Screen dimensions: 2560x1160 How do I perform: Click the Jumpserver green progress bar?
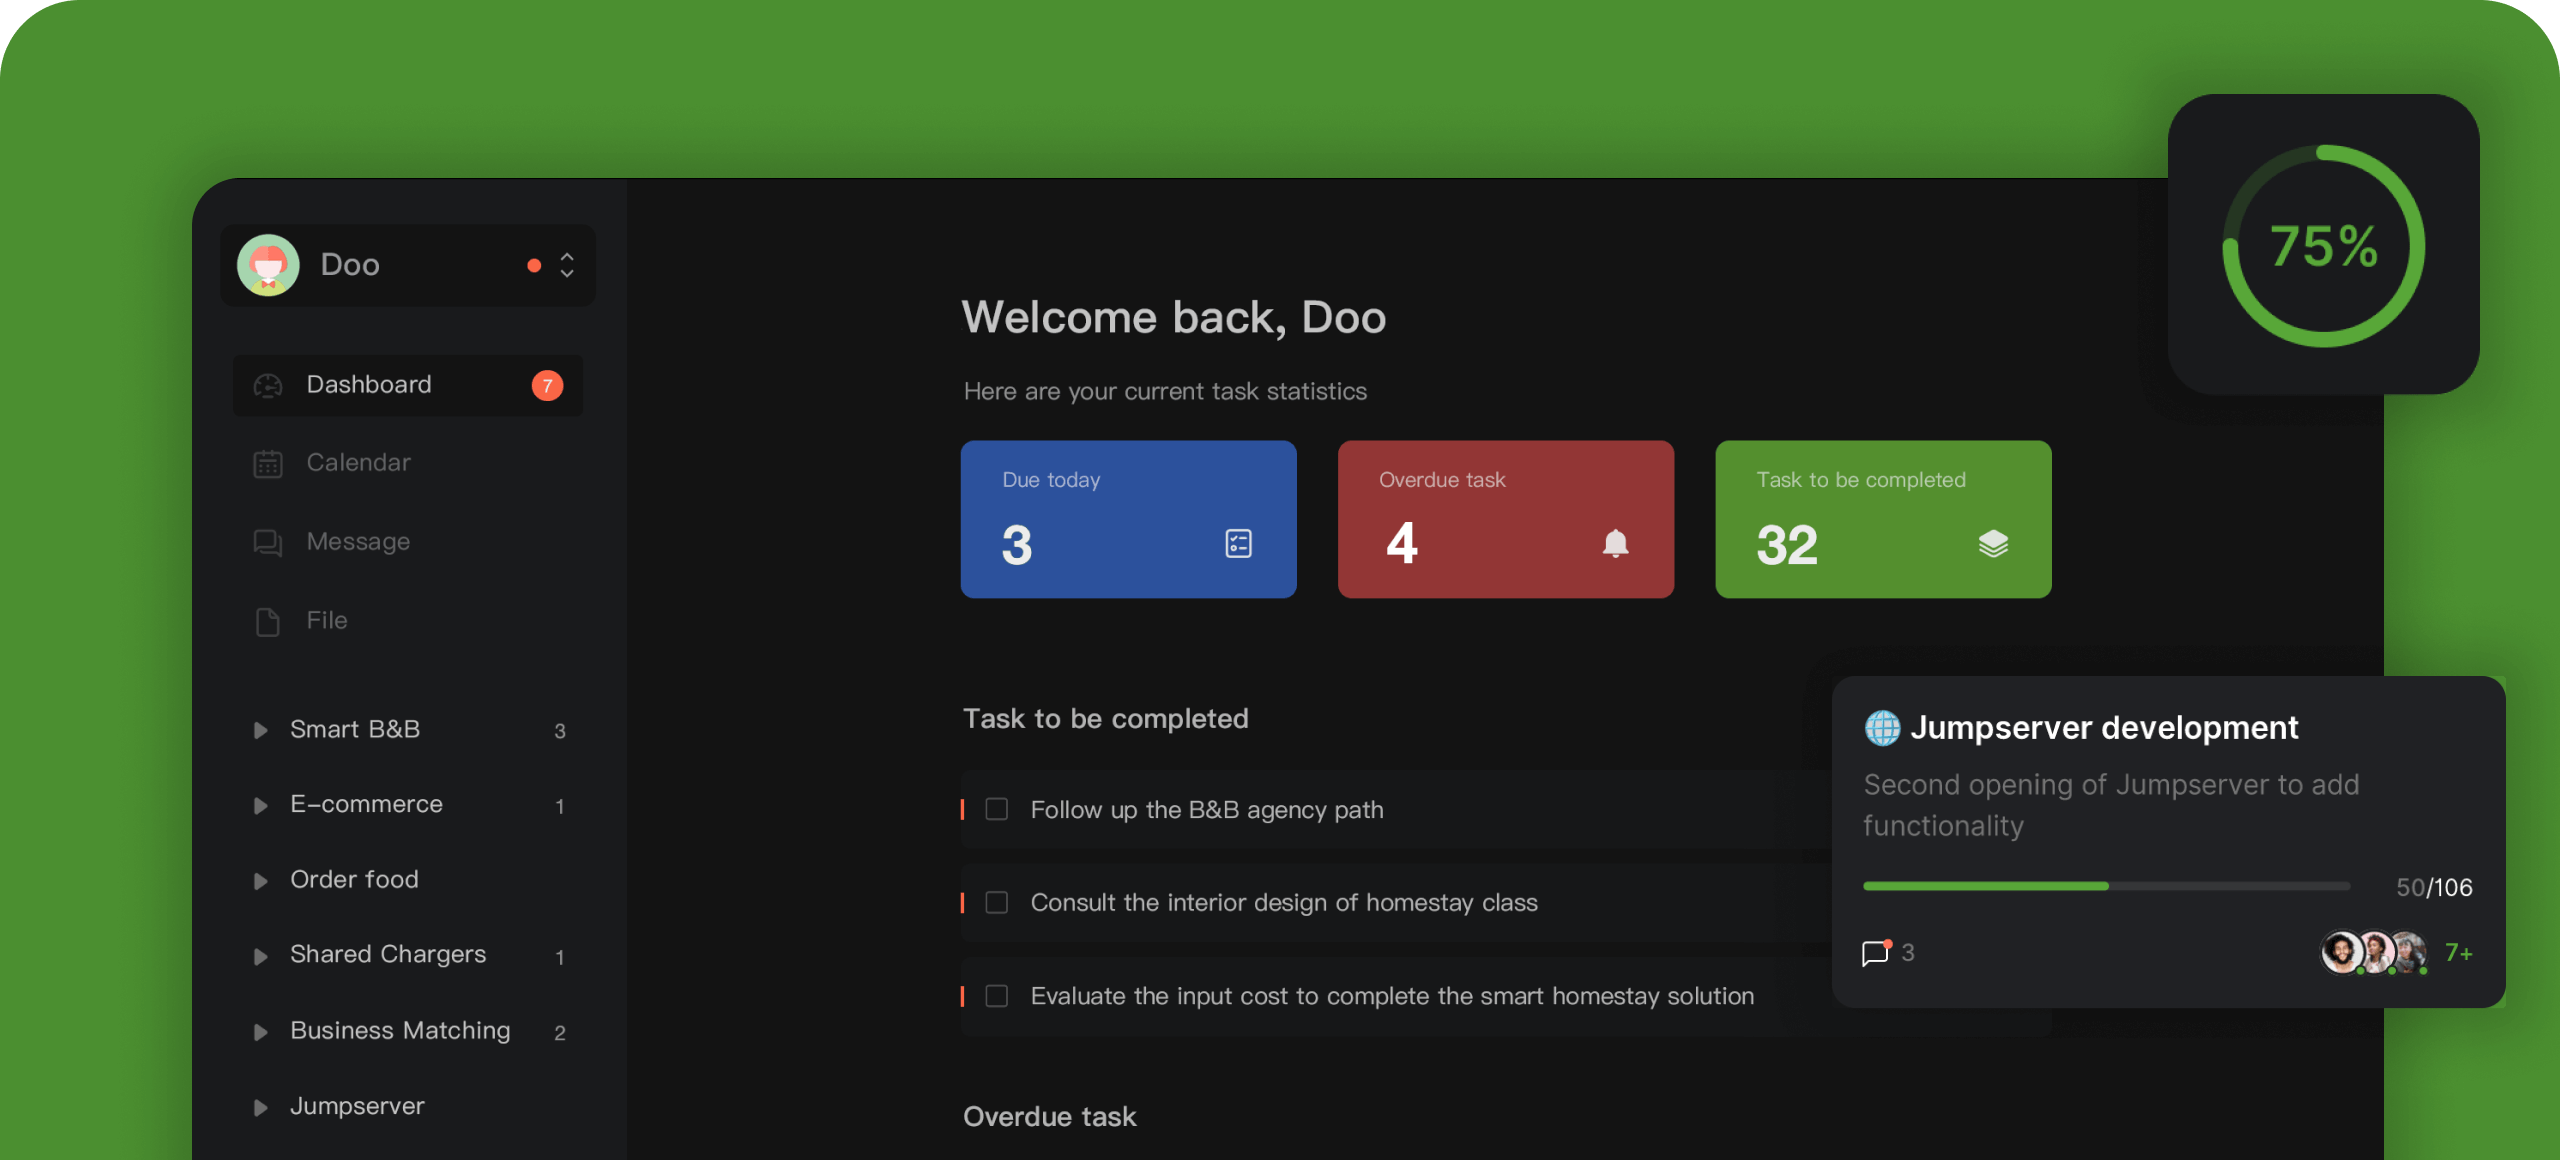1986,886
